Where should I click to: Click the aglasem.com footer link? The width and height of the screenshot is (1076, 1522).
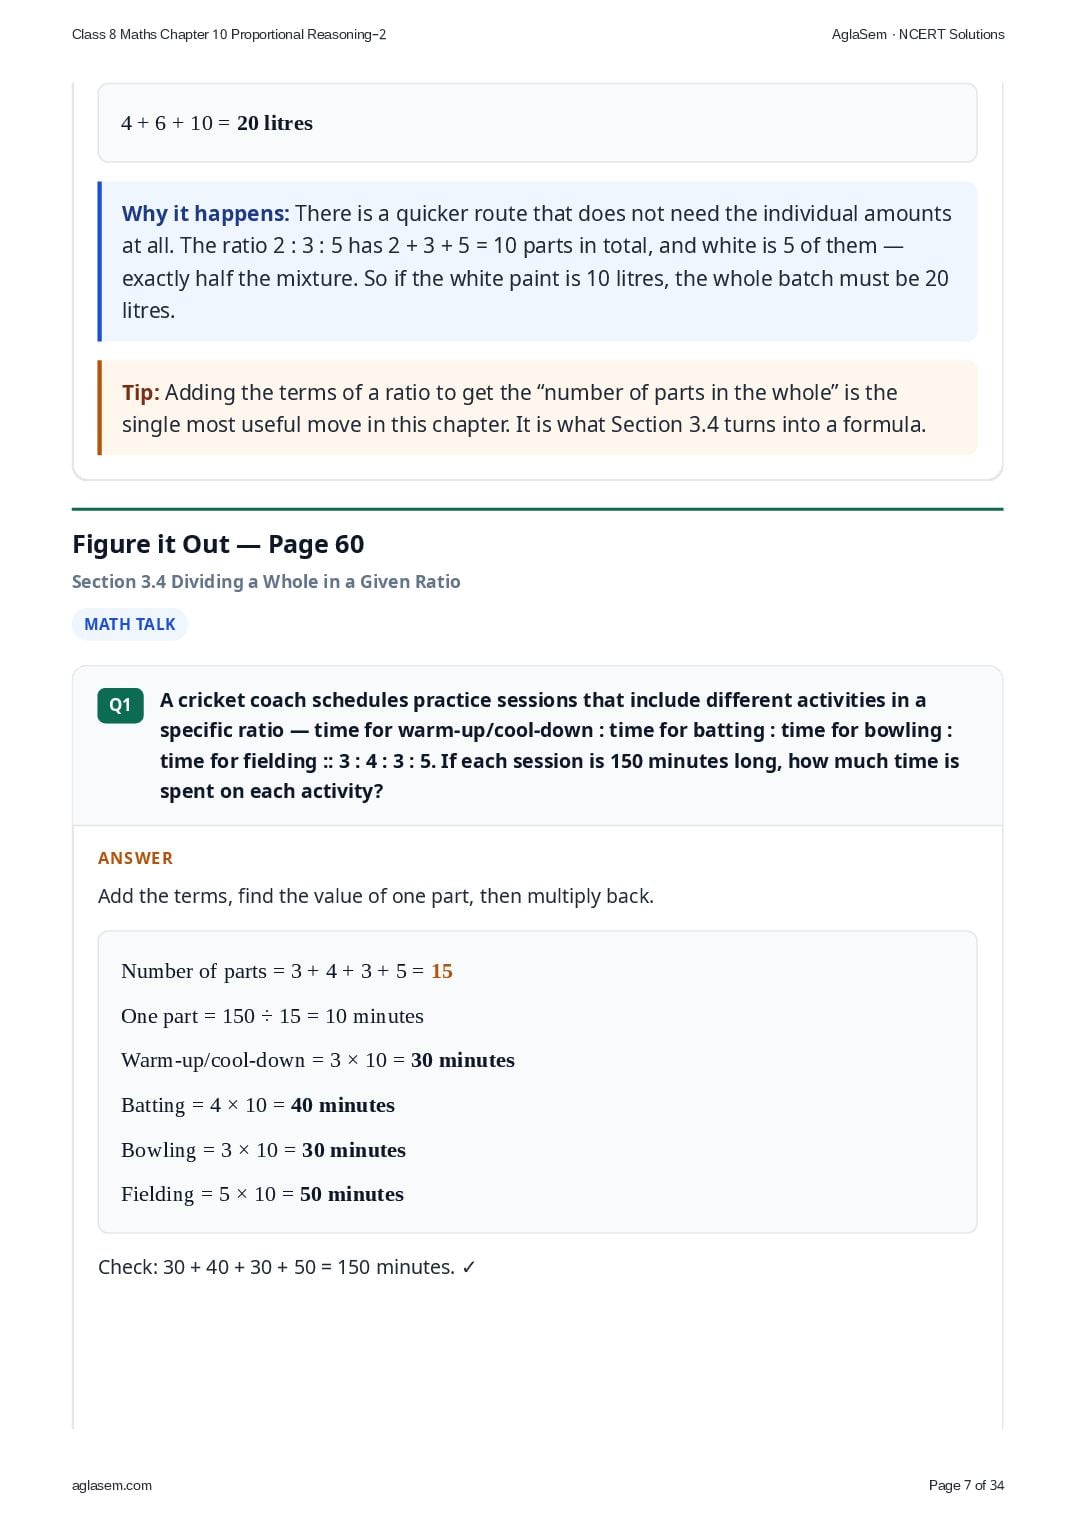tap(112, 1485)
